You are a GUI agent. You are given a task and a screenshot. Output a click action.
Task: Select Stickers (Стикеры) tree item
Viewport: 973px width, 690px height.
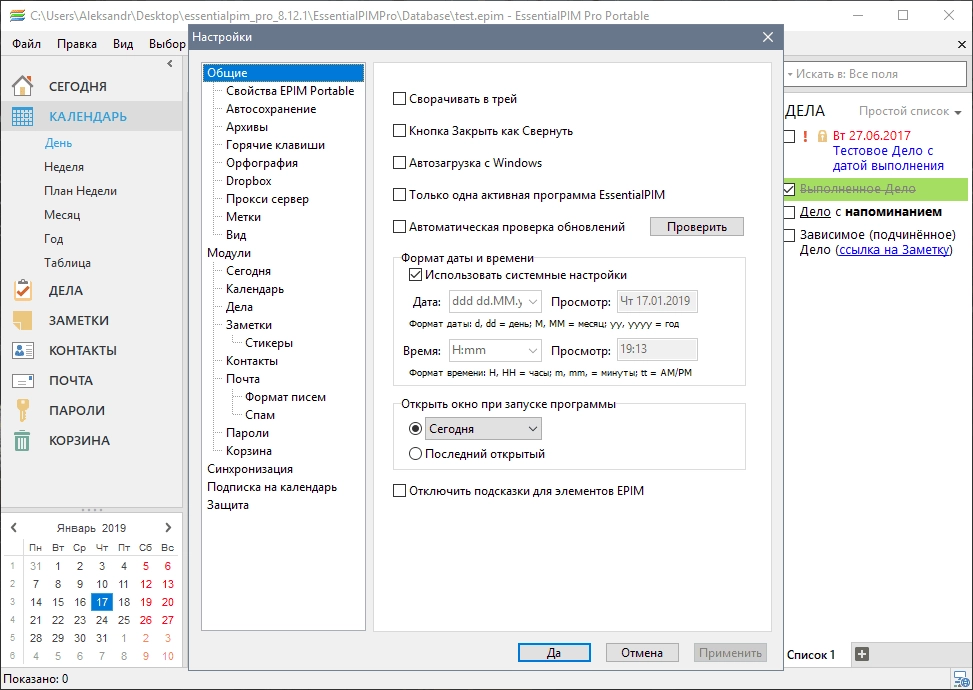pyautogui.click(x=269, y=343)
